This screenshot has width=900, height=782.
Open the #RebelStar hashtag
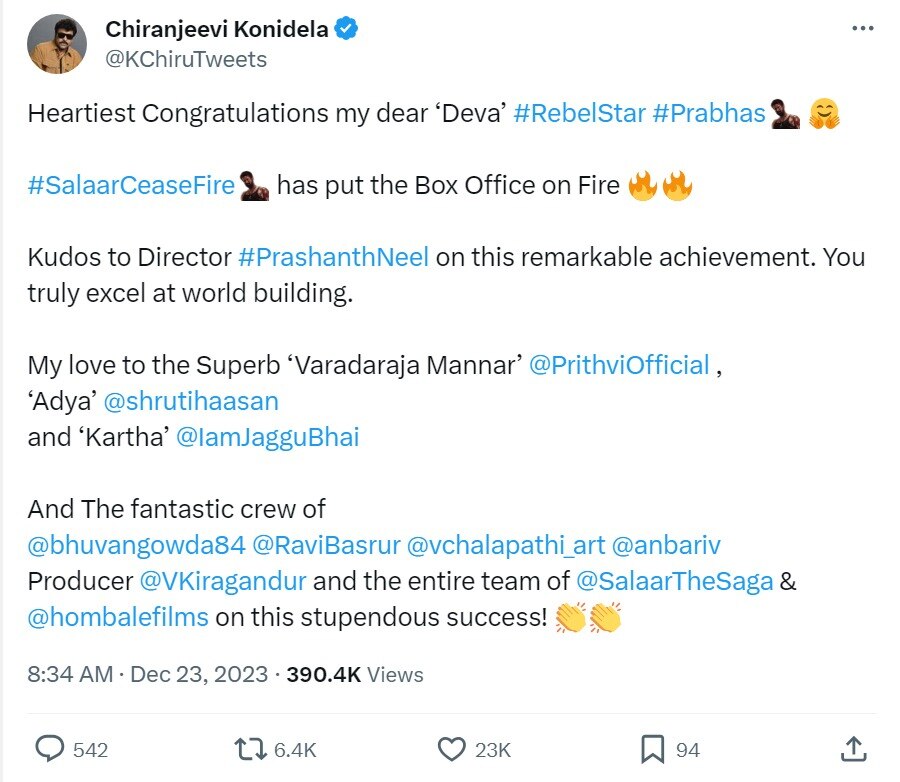coord(578,114)
